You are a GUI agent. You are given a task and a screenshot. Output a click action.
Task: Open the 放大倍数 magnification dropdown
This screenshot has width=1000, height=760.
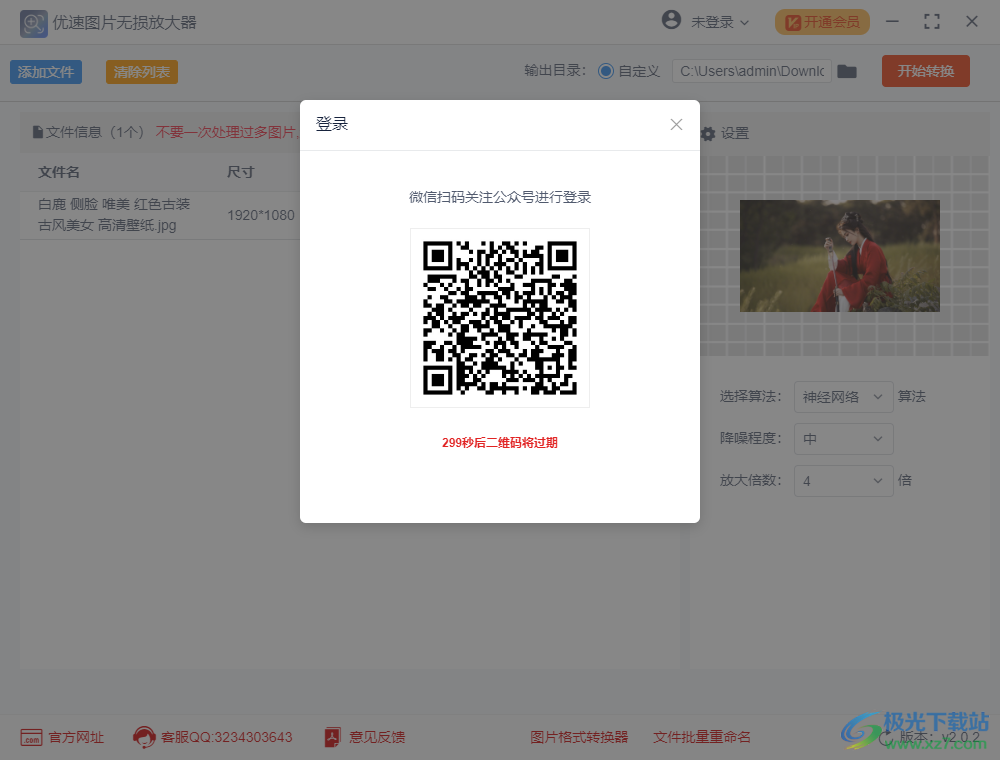[843, 481]
